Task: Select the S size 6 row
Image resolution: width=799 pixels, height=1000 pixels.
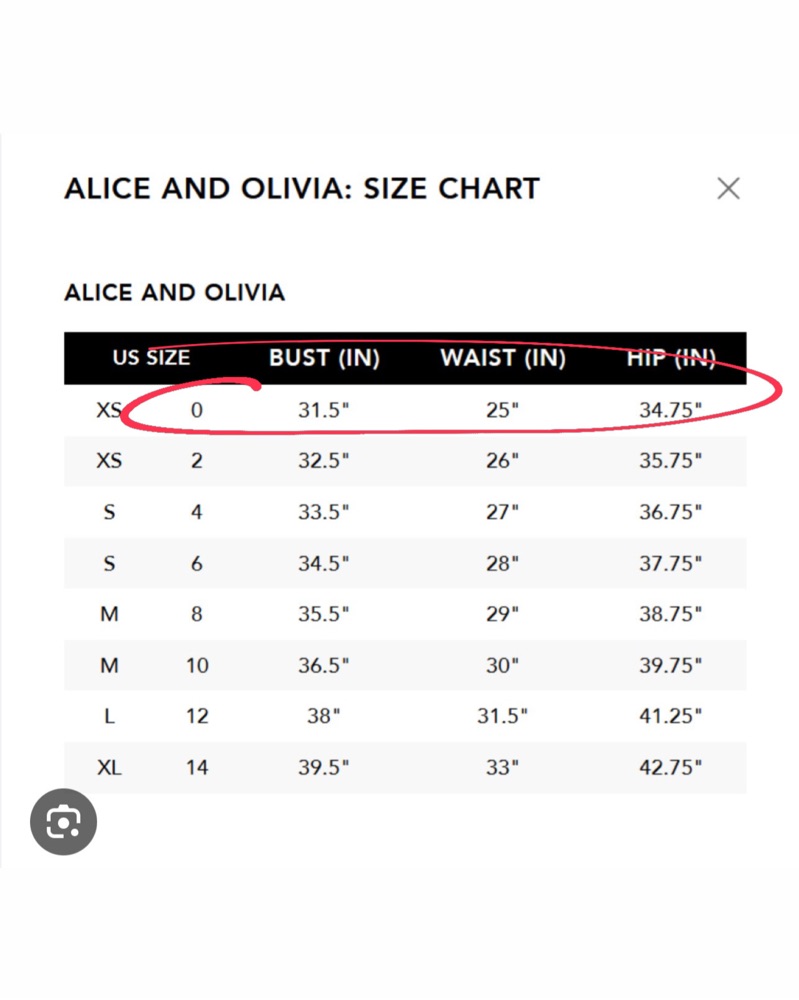Action: click(405, 563)
